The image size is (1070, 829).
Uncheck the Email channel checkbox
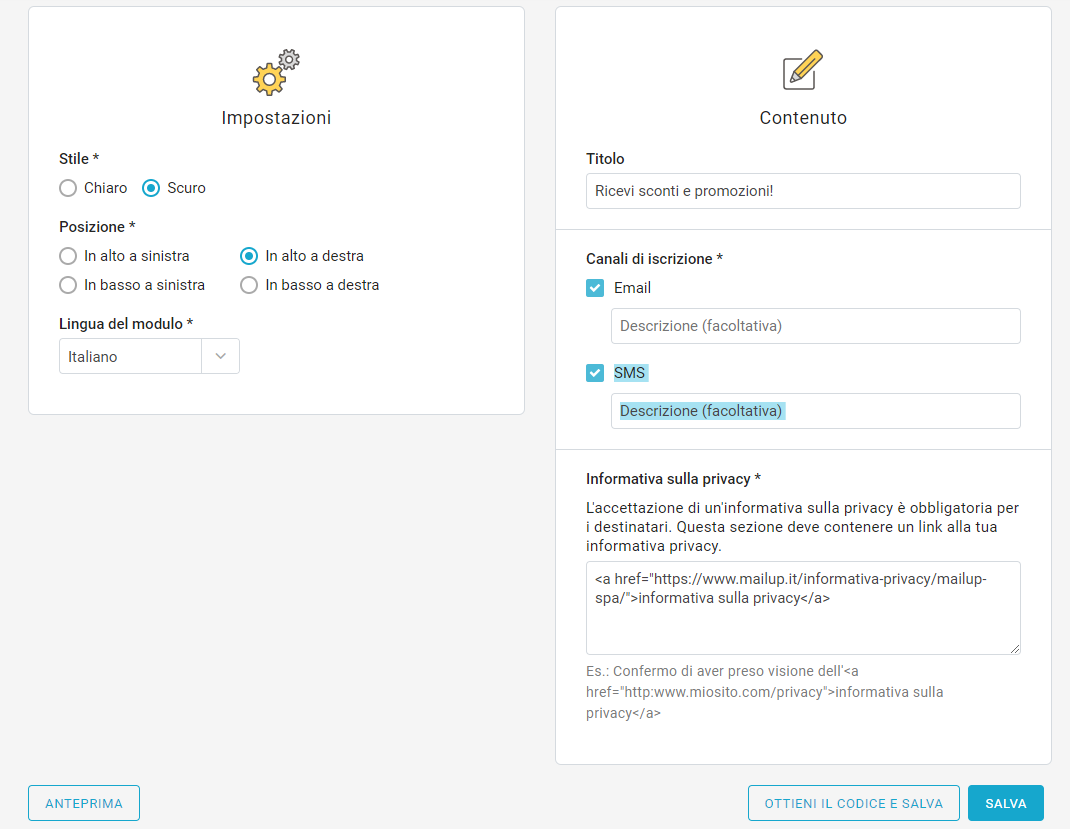tap(595, 288)
